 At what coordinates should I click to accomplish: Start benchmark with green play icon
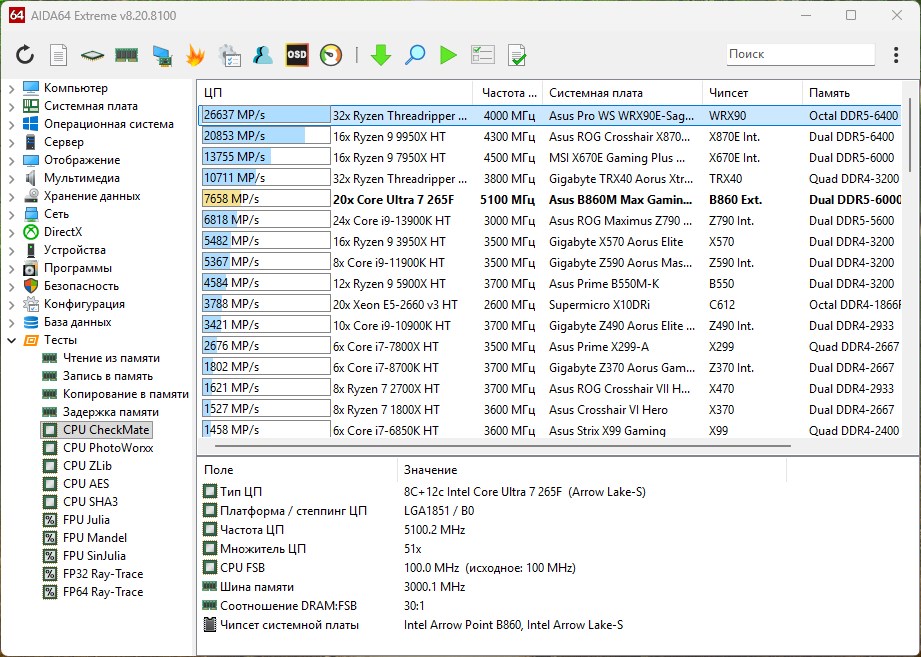coord(448,55)
